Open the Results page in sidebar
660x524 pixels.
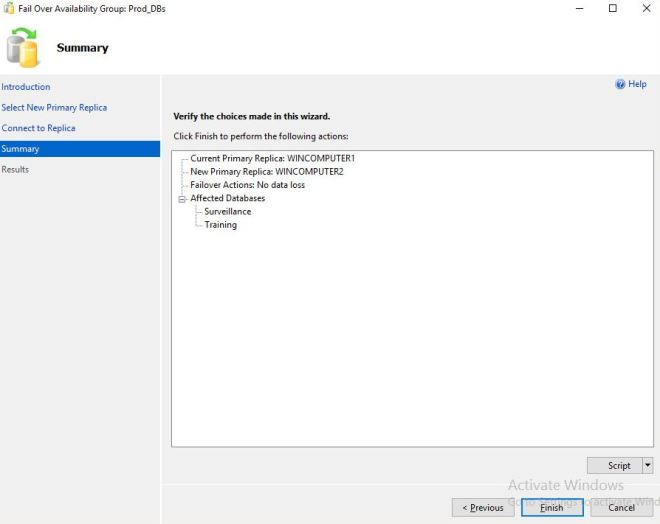pos(15,169)
